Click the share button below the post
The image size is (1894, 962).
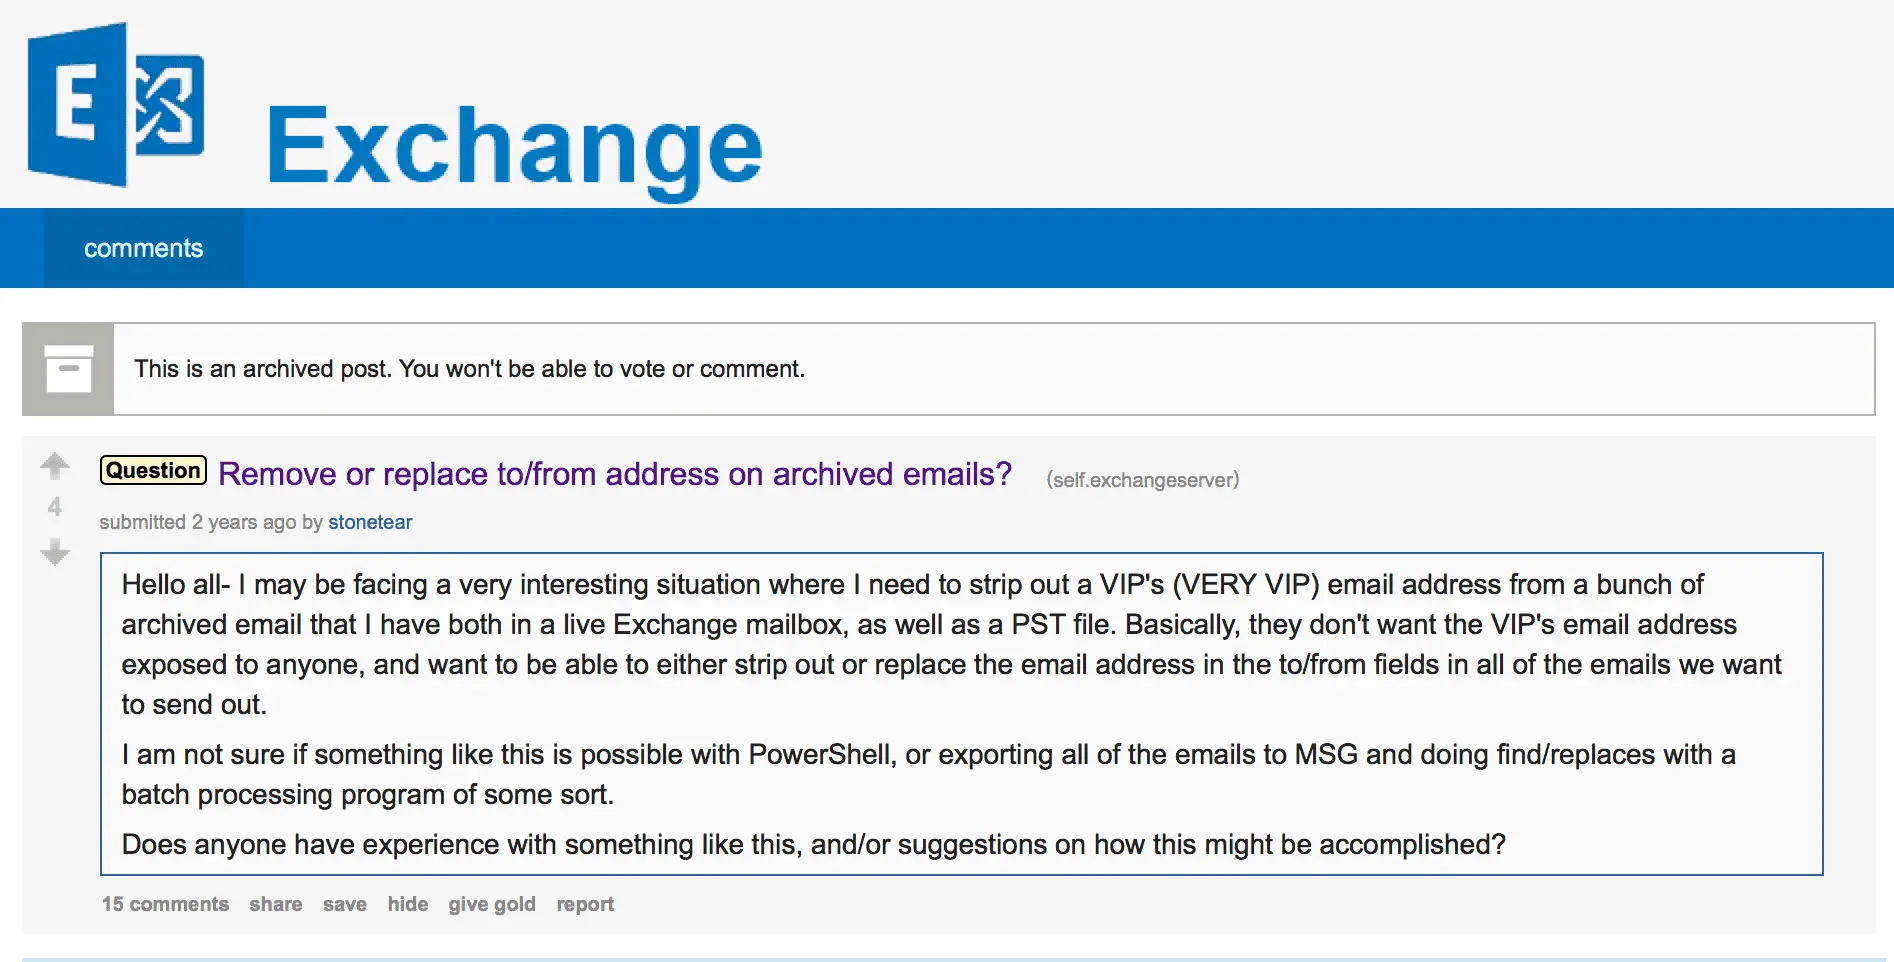click(x=276, y=904)
